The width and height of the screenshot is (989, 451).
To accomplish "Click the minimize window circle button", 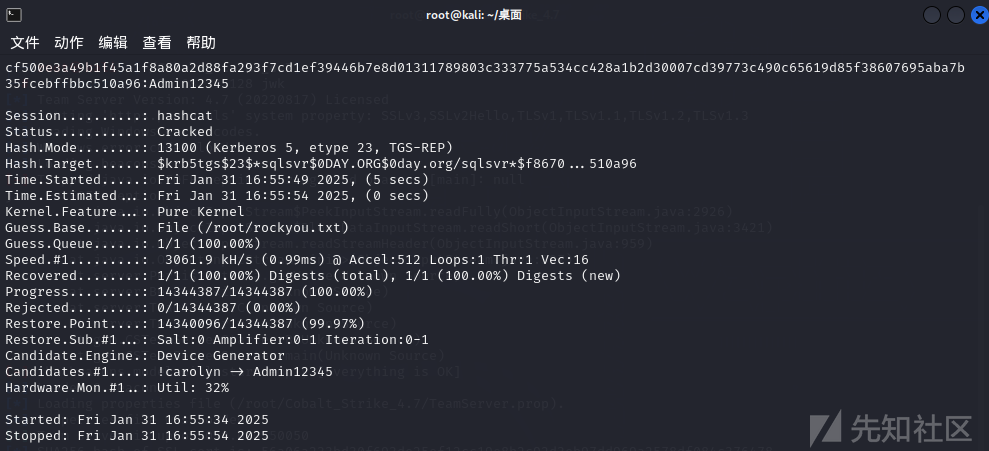I will (932, 16).
